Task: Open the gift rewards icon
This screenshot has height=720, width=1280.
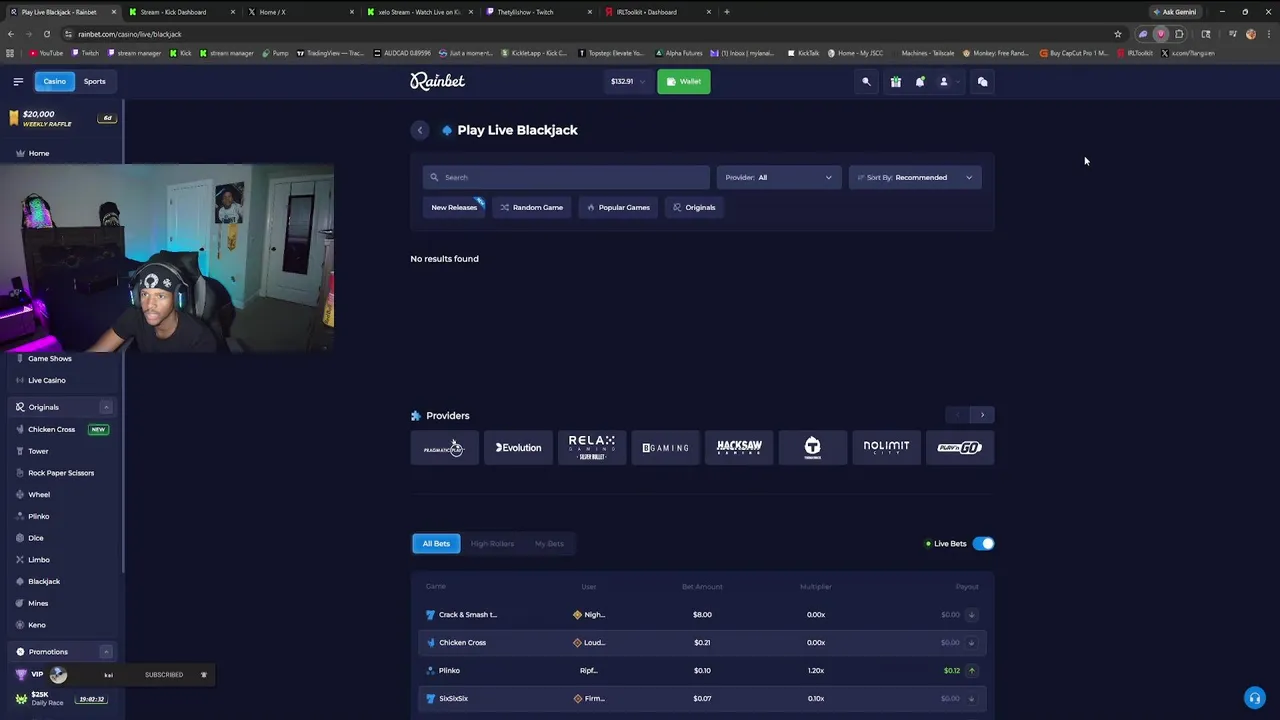Action: coord(895,82)
